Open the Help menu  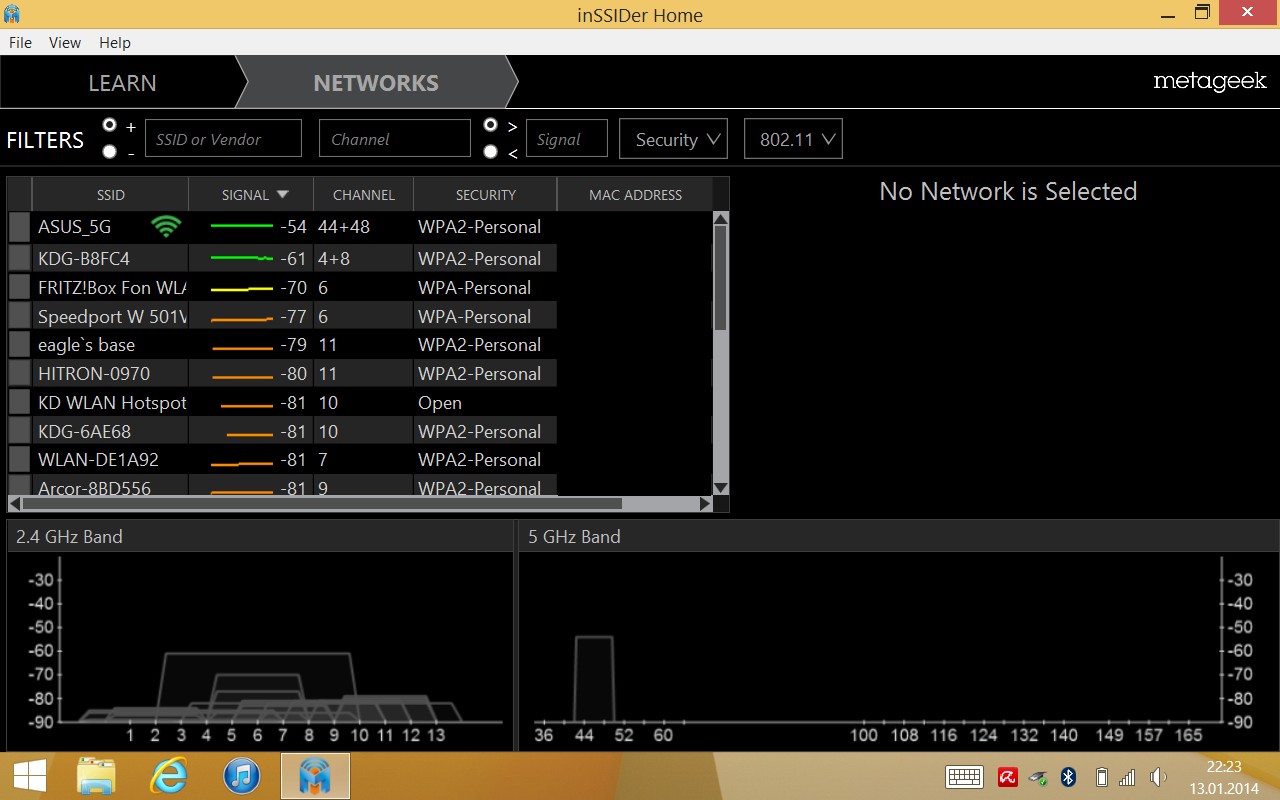(115, 43)
